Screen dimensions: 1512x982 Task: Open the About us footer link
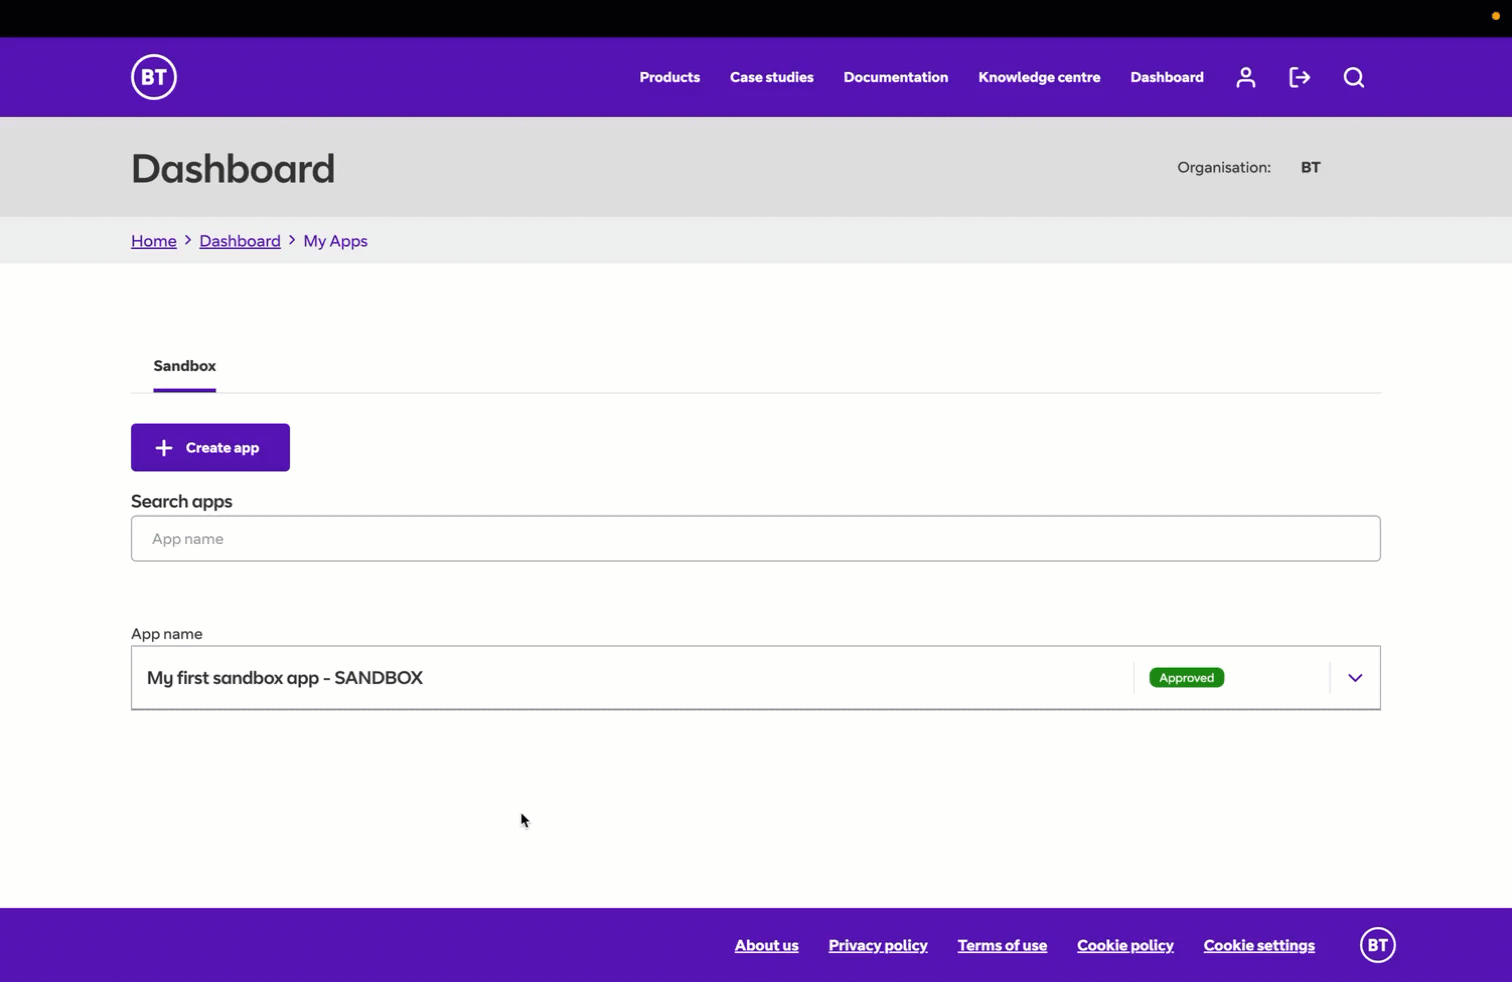tap(767, 945)
